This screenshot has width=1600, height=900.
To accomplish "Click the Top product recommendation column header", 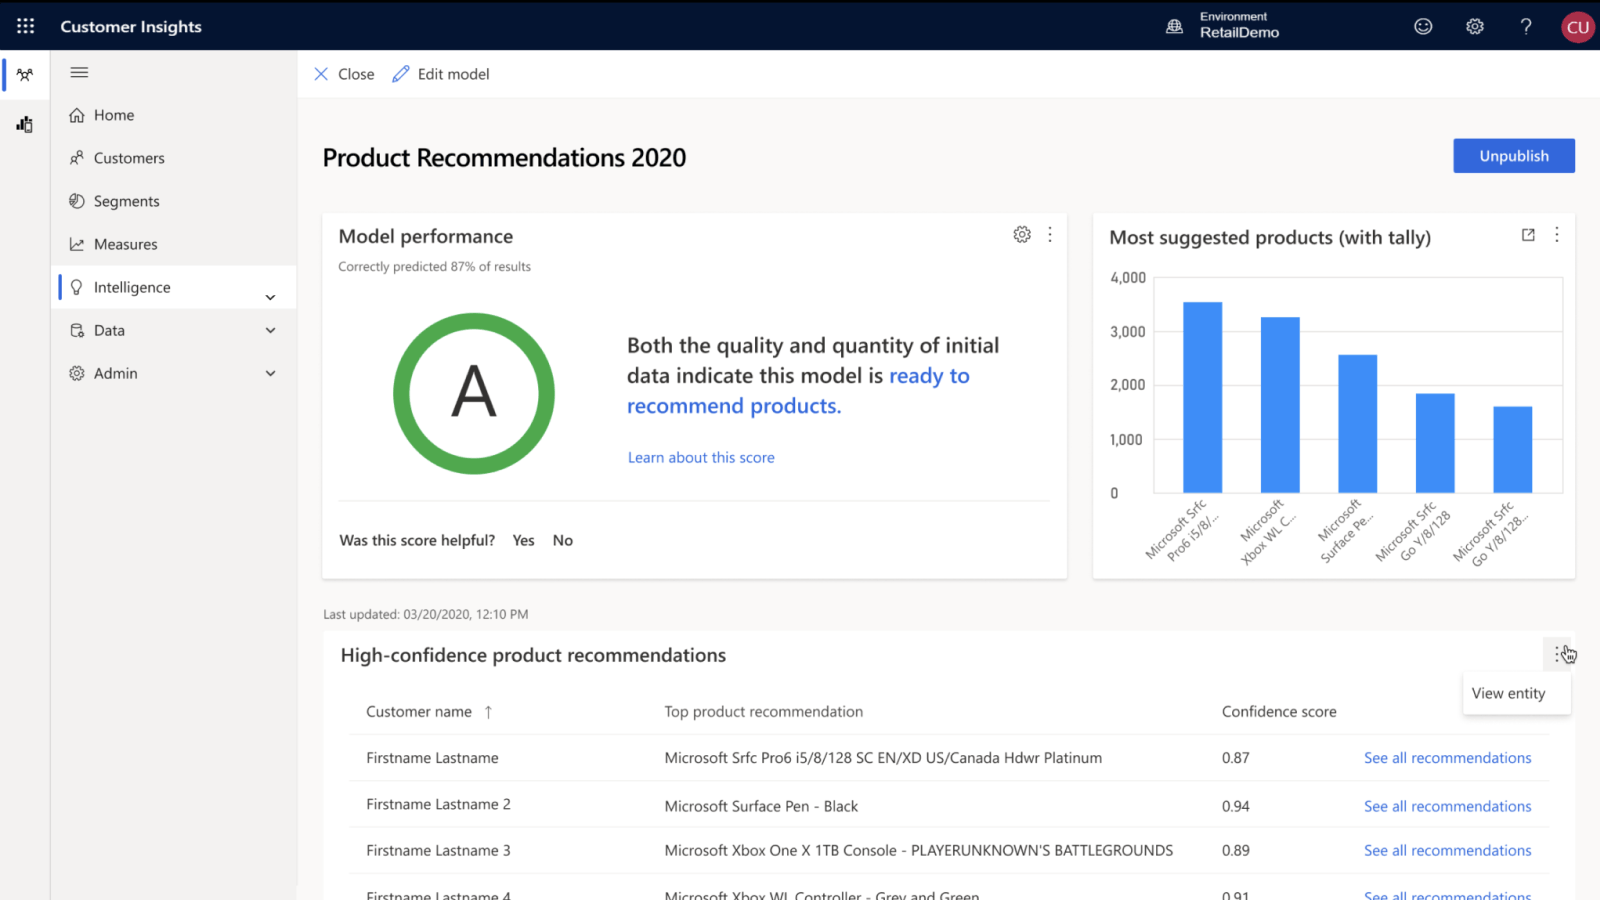I will [763, 712].
